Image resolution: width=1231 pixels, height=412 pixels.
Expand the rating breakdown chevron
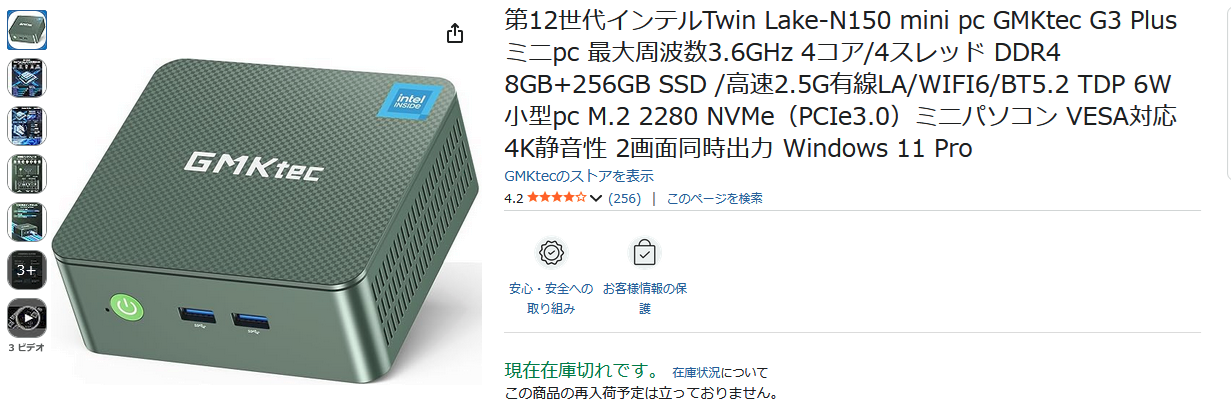[597, 198]
